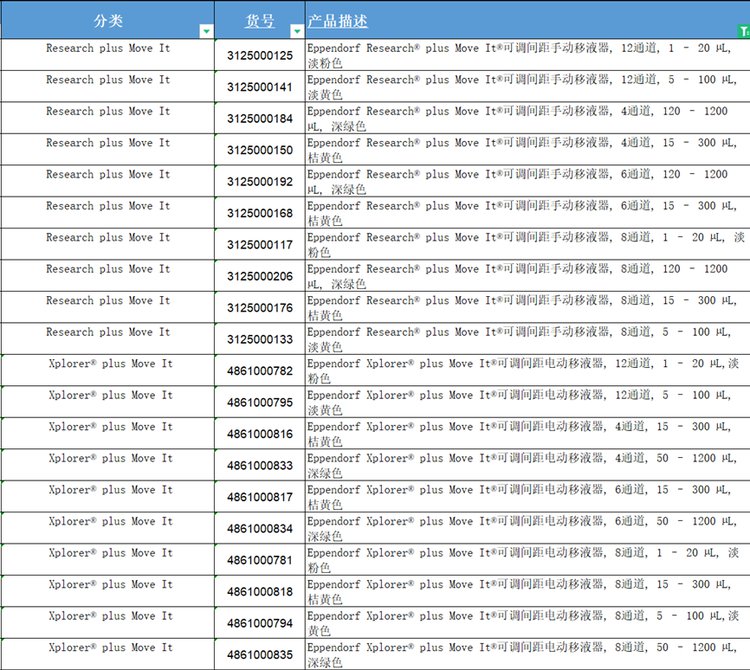Screen dimensions: 750x670
Task: Select cell with item number 4861000795
Action: [x=260, y=403]
